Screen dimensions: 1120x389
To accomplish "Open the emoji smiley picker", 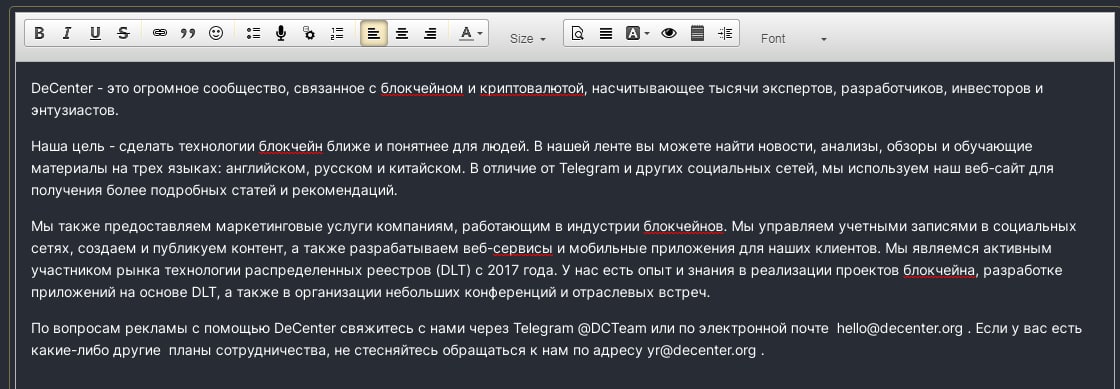I will pos(216,34).
